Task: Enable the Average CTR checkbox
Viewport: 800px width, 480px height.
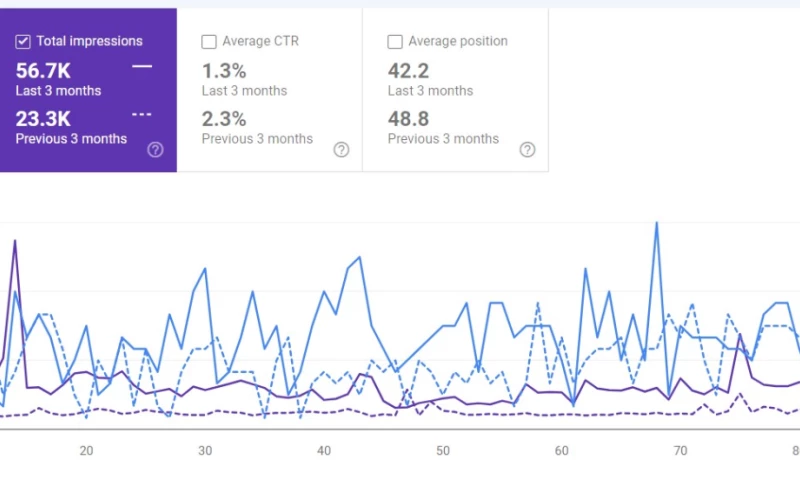Action: click(x=209, y=41)
